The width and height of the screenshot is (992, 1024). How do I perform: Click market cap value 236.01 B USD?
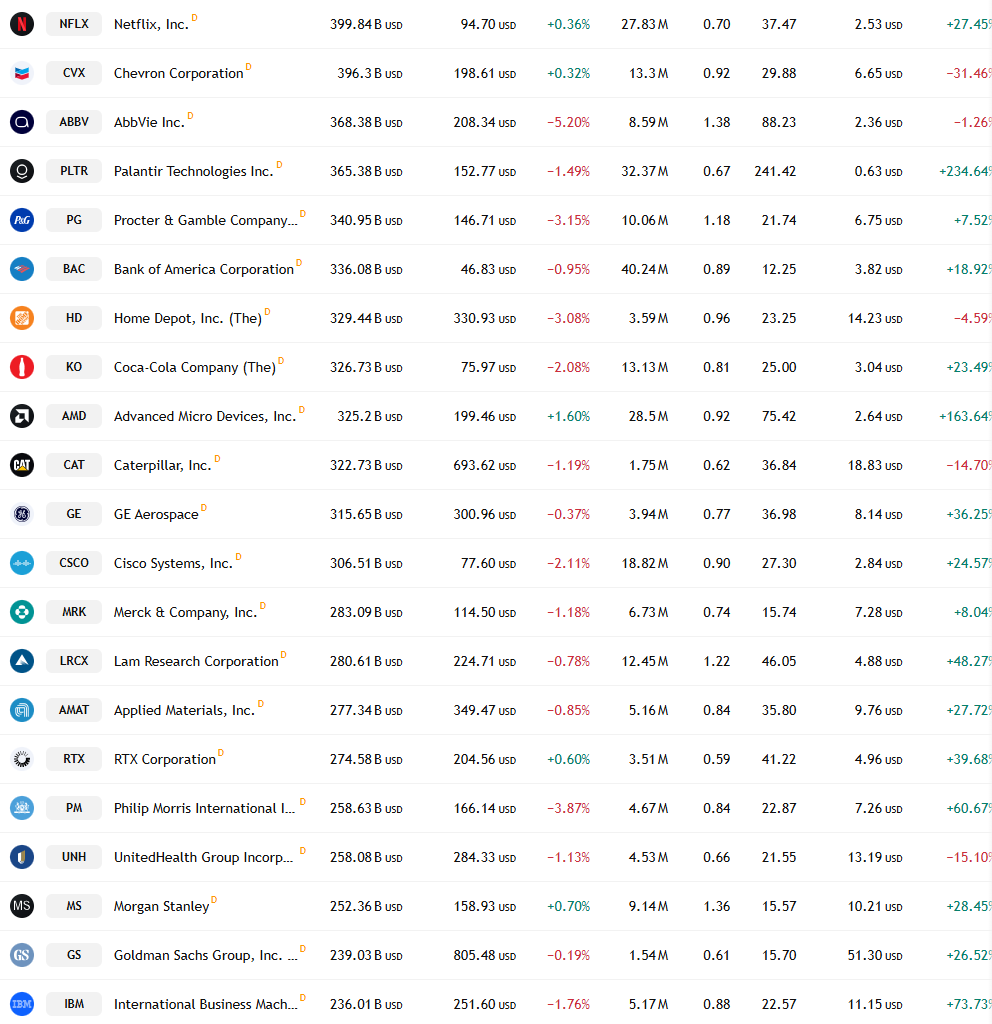(366, 1004)
